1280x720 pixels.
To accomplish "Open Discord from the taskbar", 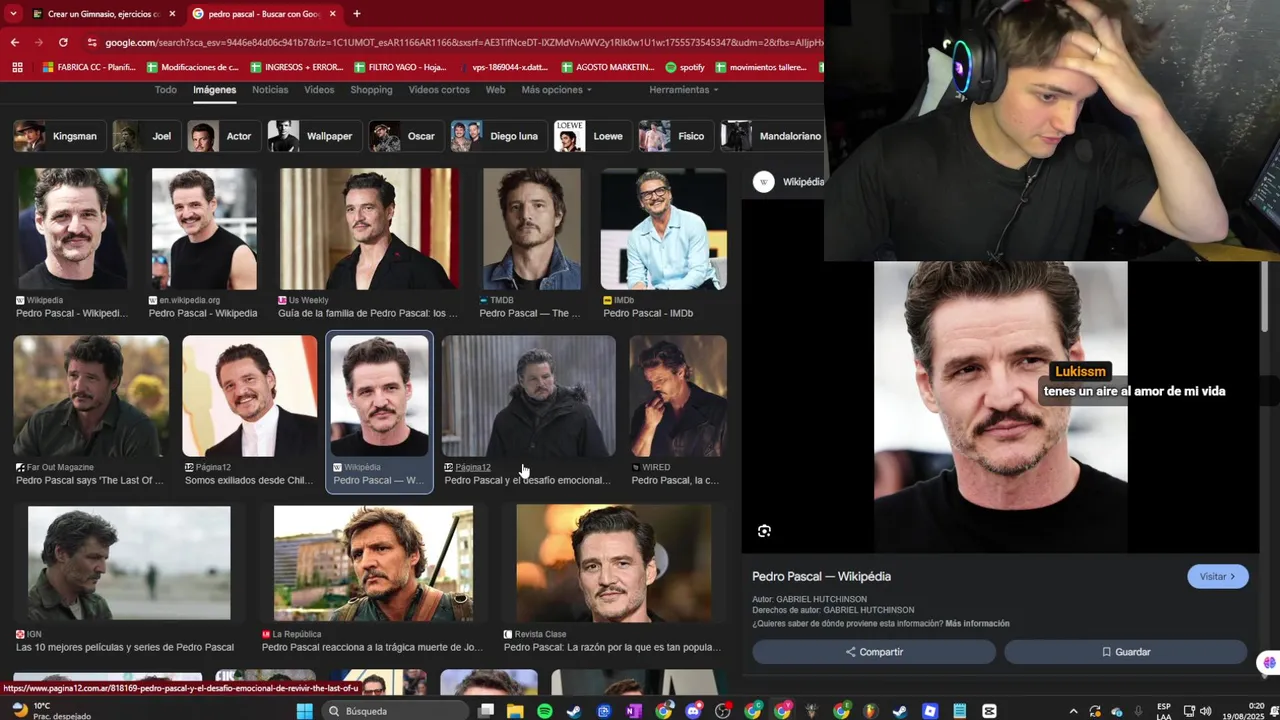I will [693, 711].
